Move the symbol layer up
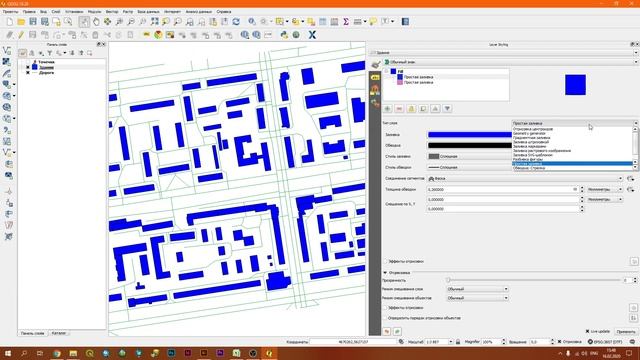640x360 pixels. (436, 109)
